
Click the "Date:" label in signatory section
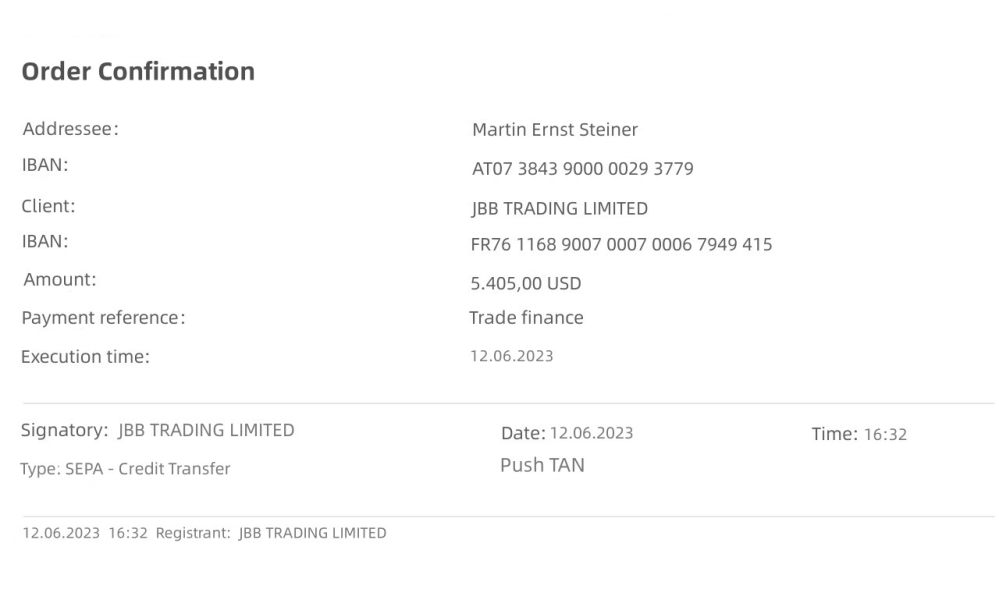tap(523, 434)
